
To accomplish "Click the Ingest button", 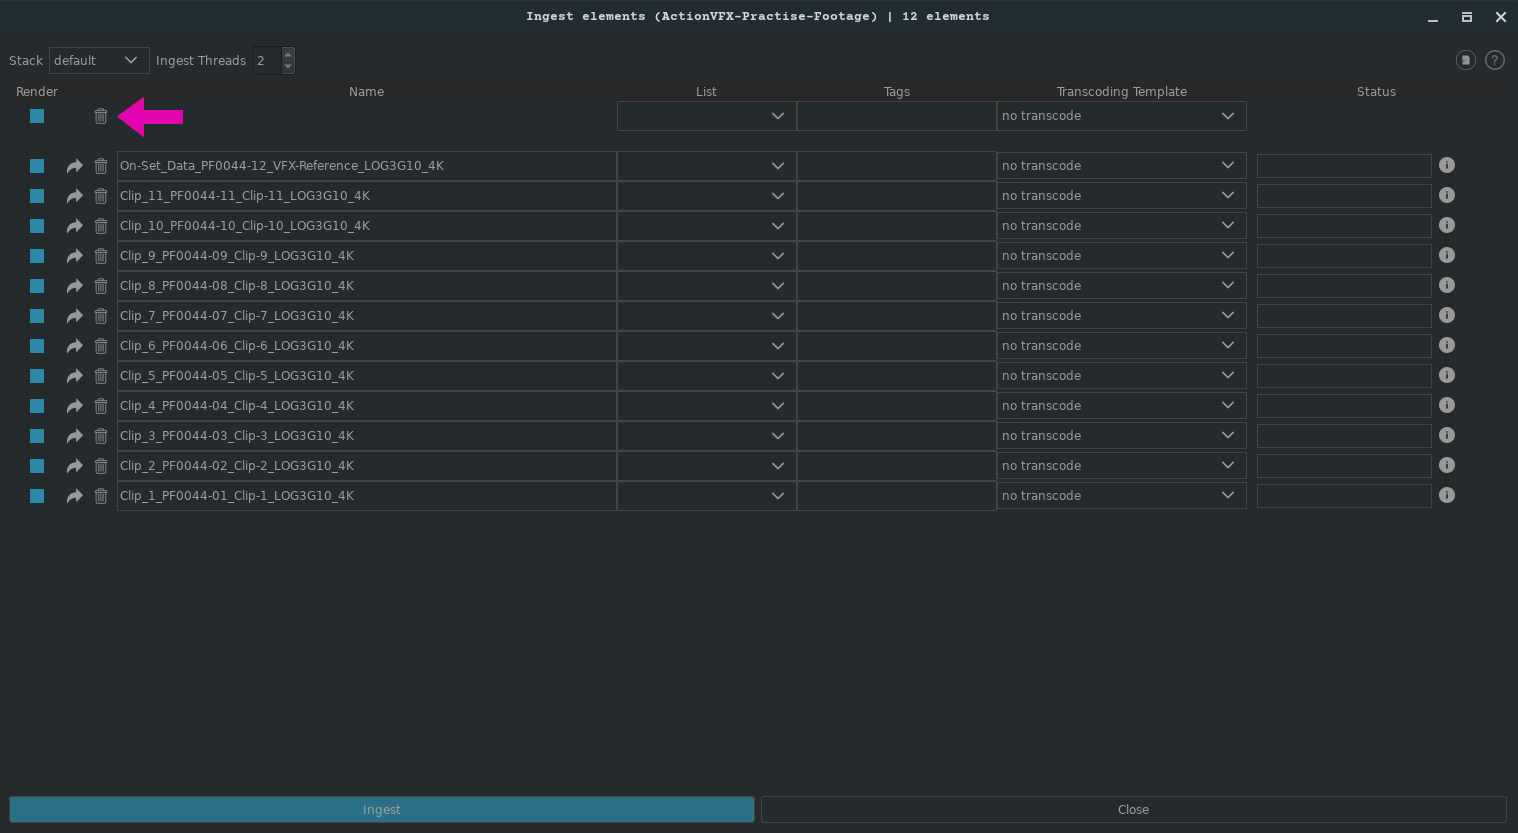I will [x=381, y=809].
